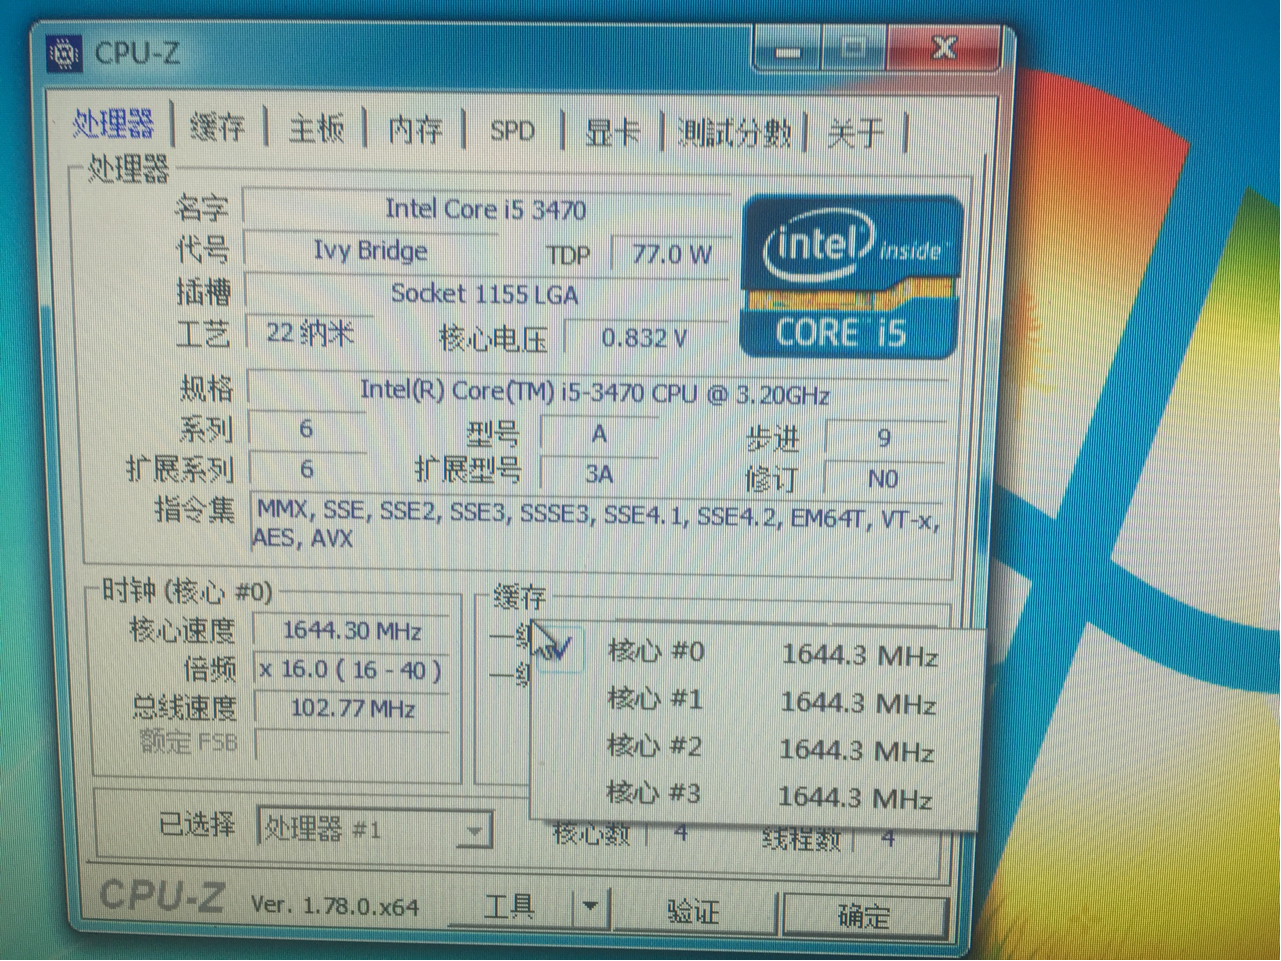
Task: Switch to the 缓存 tab
Action: (x=217, y=128)
